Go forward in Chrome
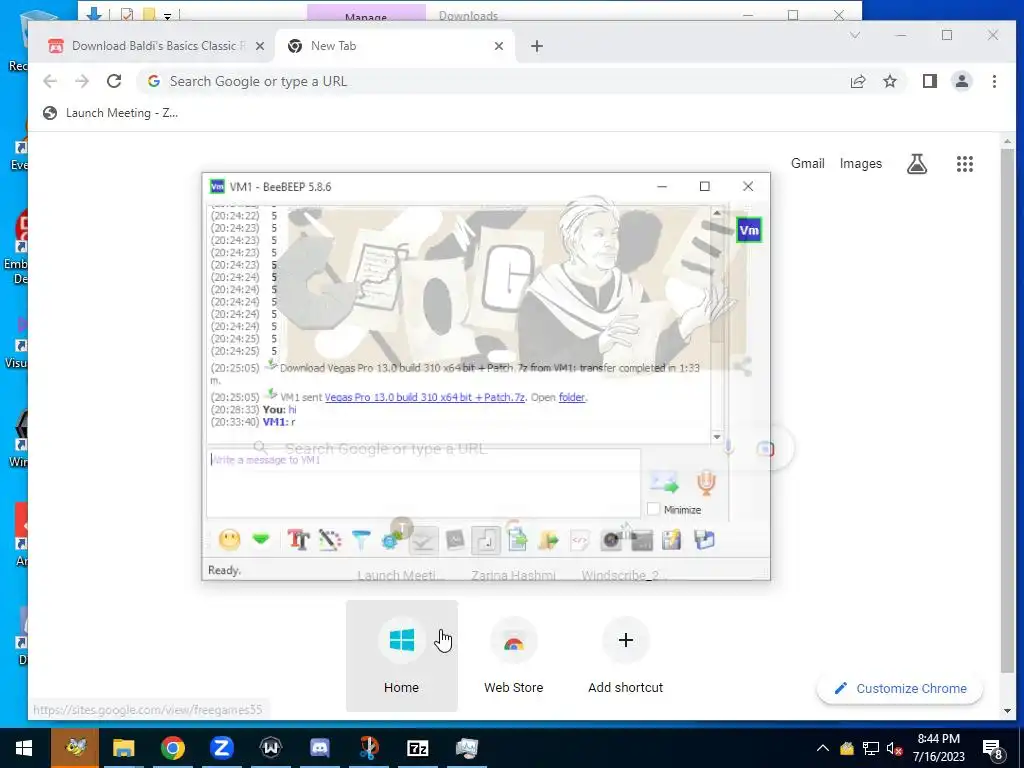Viewport: 1024px width, 768px height. pyautogui.click(x=82, y=81)
